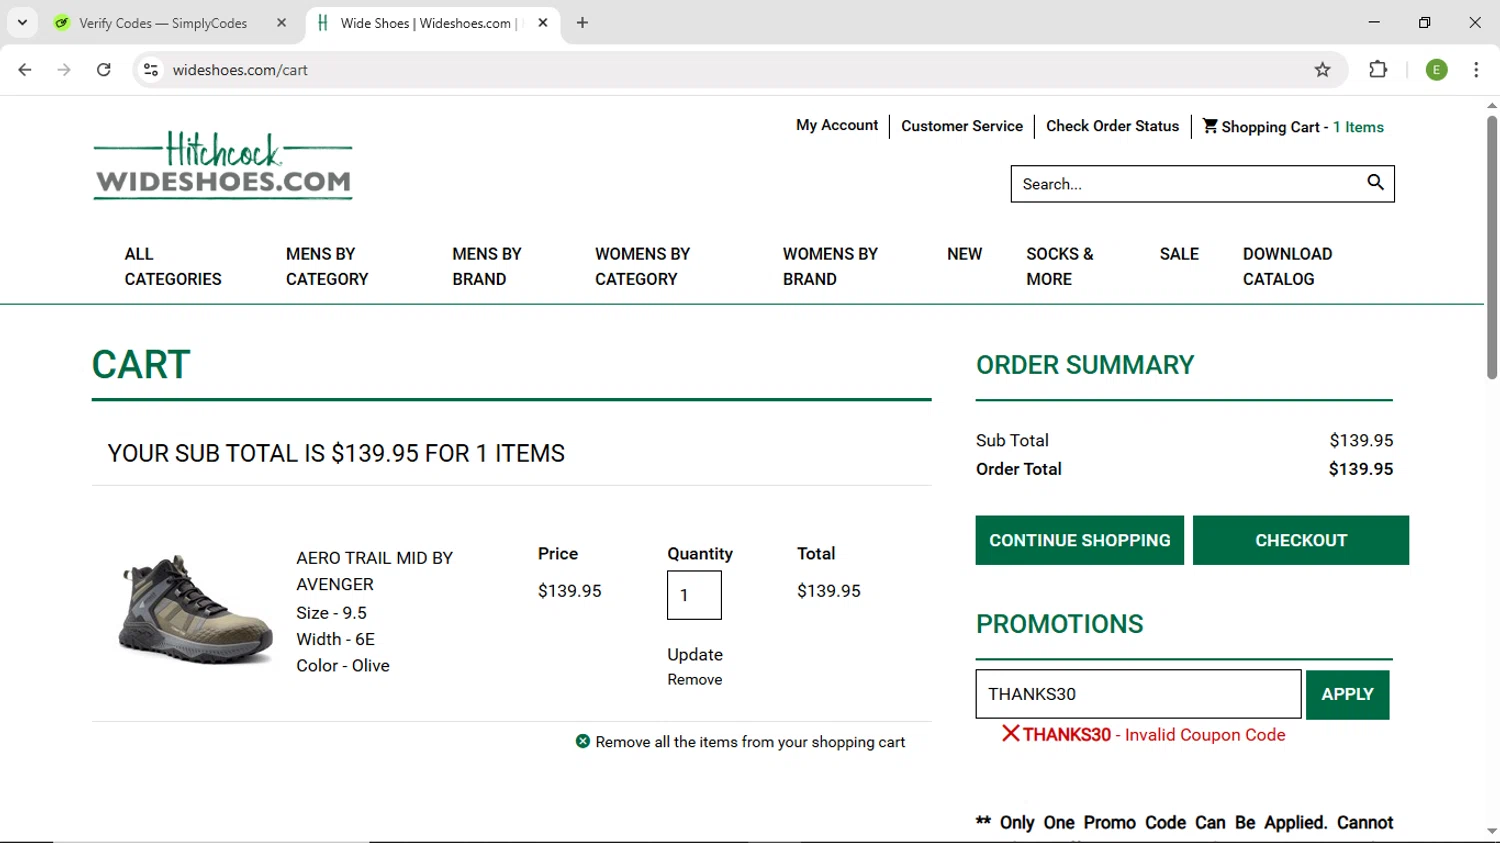Select the Wide Shoes | Wideshoes.com tab
1500x843 pixels.
click(x=432, y=23)
